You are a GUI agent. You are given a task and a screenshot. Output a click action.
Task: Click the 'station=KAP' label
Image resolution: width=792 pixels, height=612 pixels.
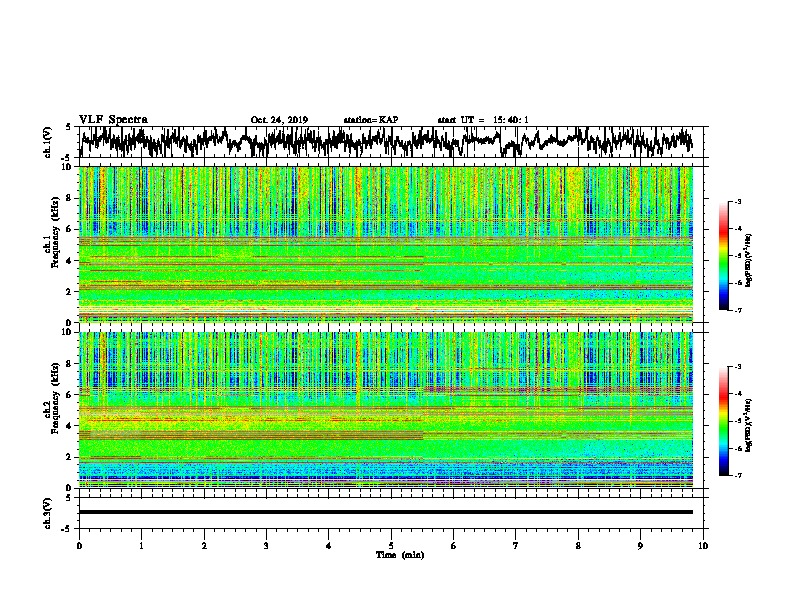pyautogui.click(x=371, y=120)
